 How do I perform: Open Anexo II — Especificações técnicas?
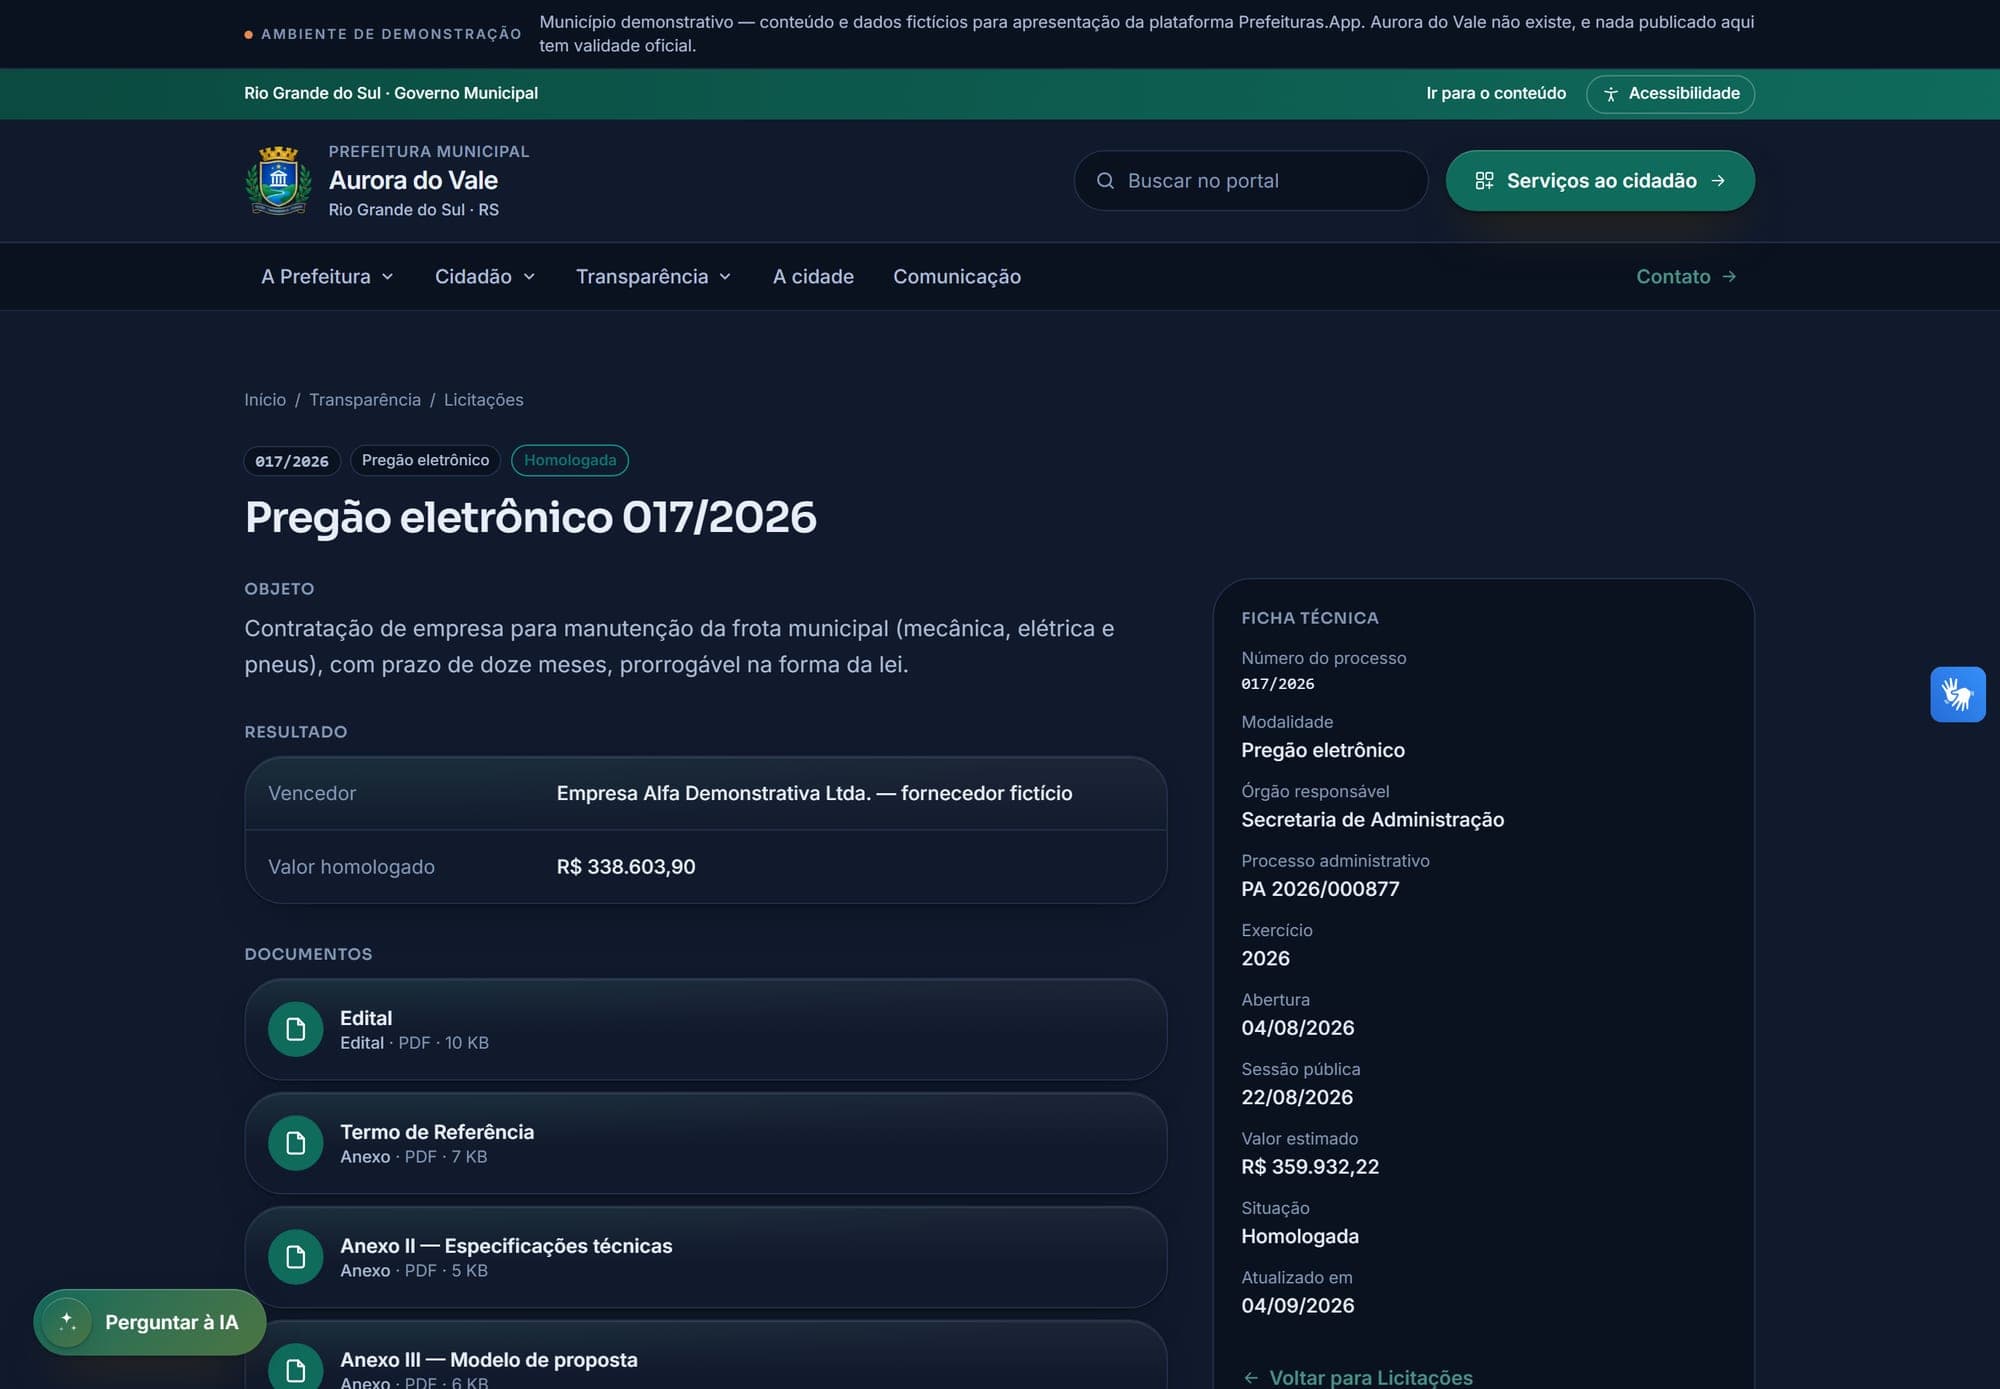pos(705,1257)
